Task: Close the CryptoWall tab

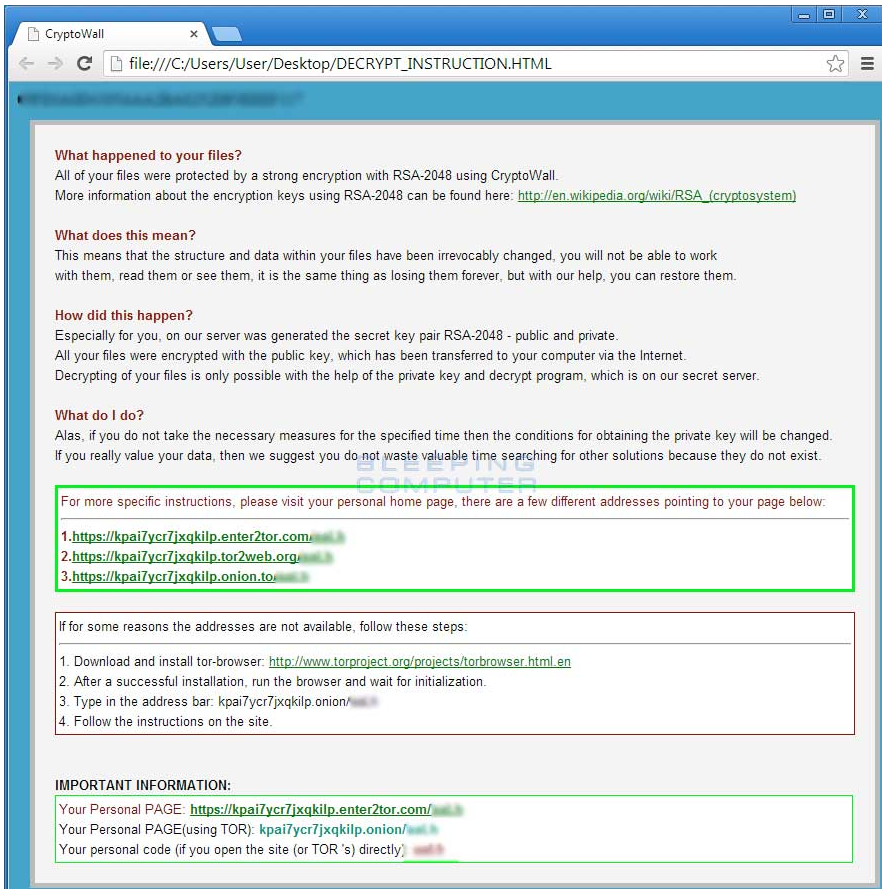Action: [194, 34]
